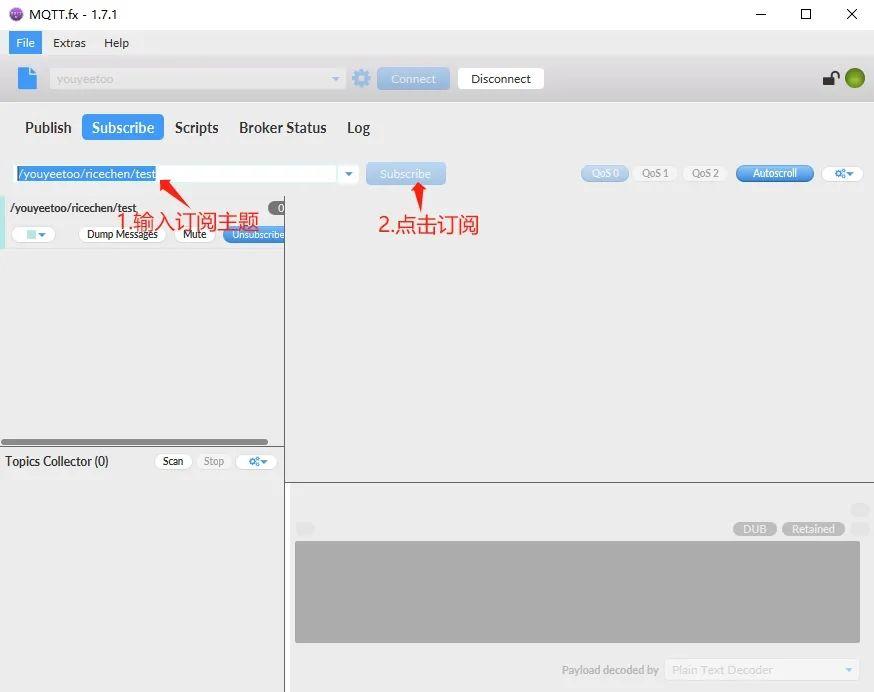Click Scan in Topics Collector
874x692 pixels.
tap(173, 461)
